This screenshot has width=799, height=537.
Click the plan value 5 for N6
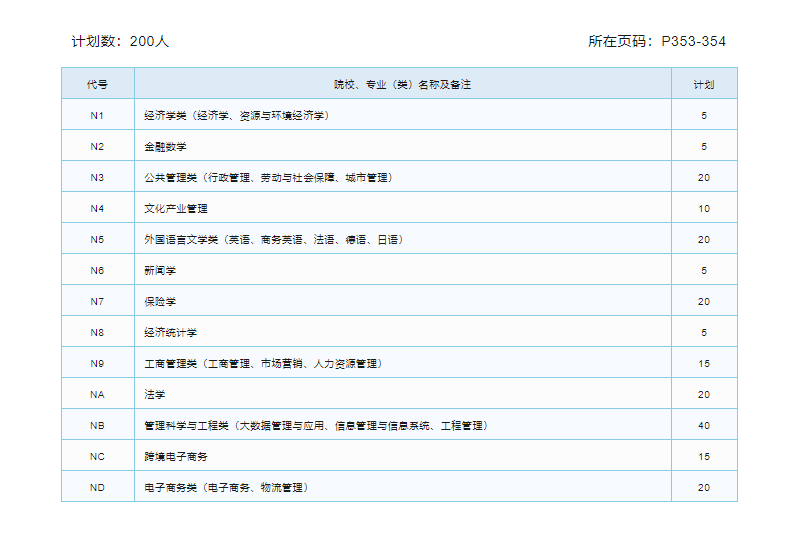click(x=704, y=271)
